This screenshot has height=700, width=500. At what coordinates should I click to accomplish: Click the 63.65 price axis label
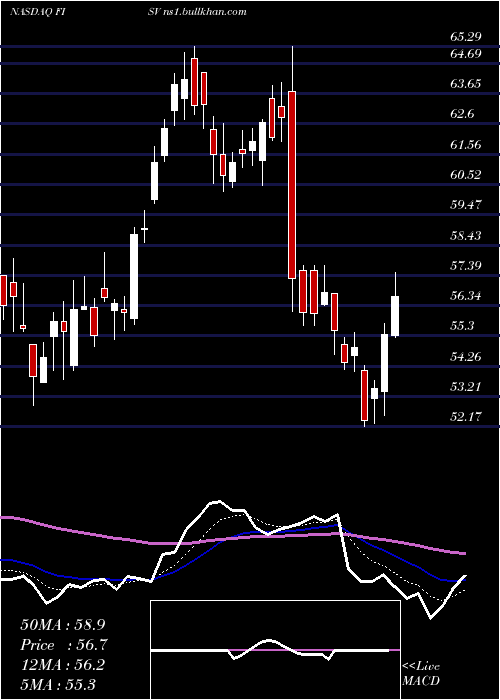pyautogui.click(x=466, y=83)
